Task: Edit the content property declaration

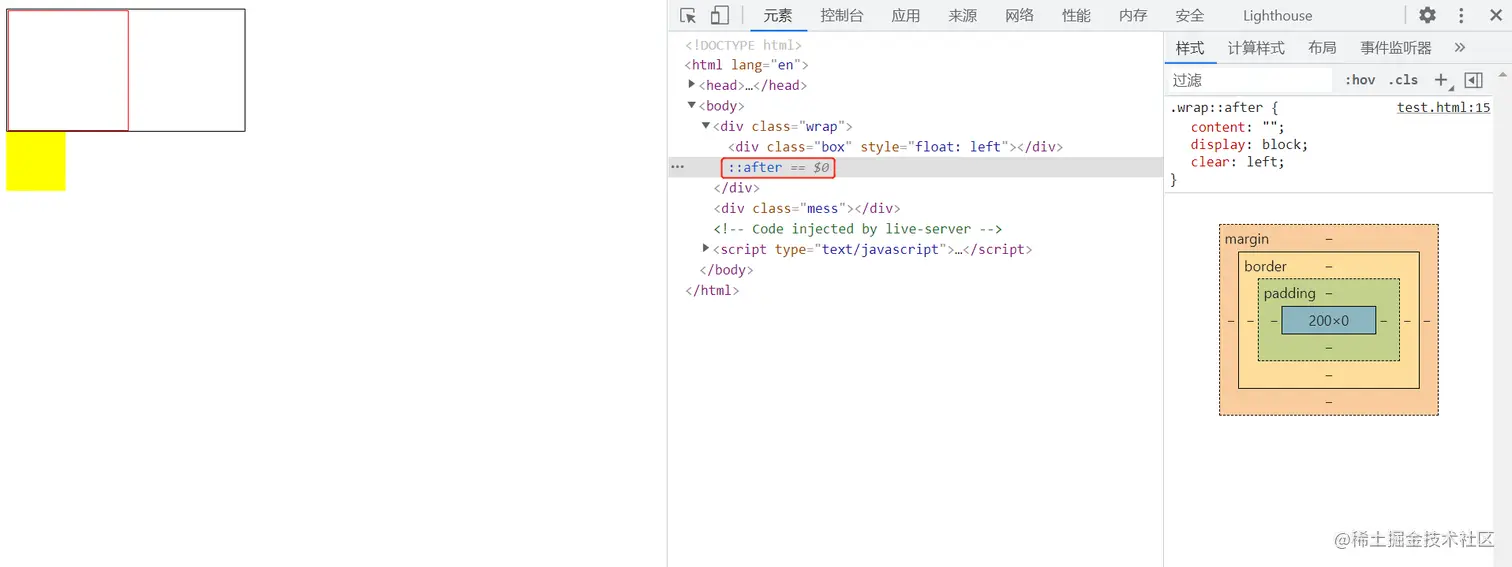Action: (1237, 127)
